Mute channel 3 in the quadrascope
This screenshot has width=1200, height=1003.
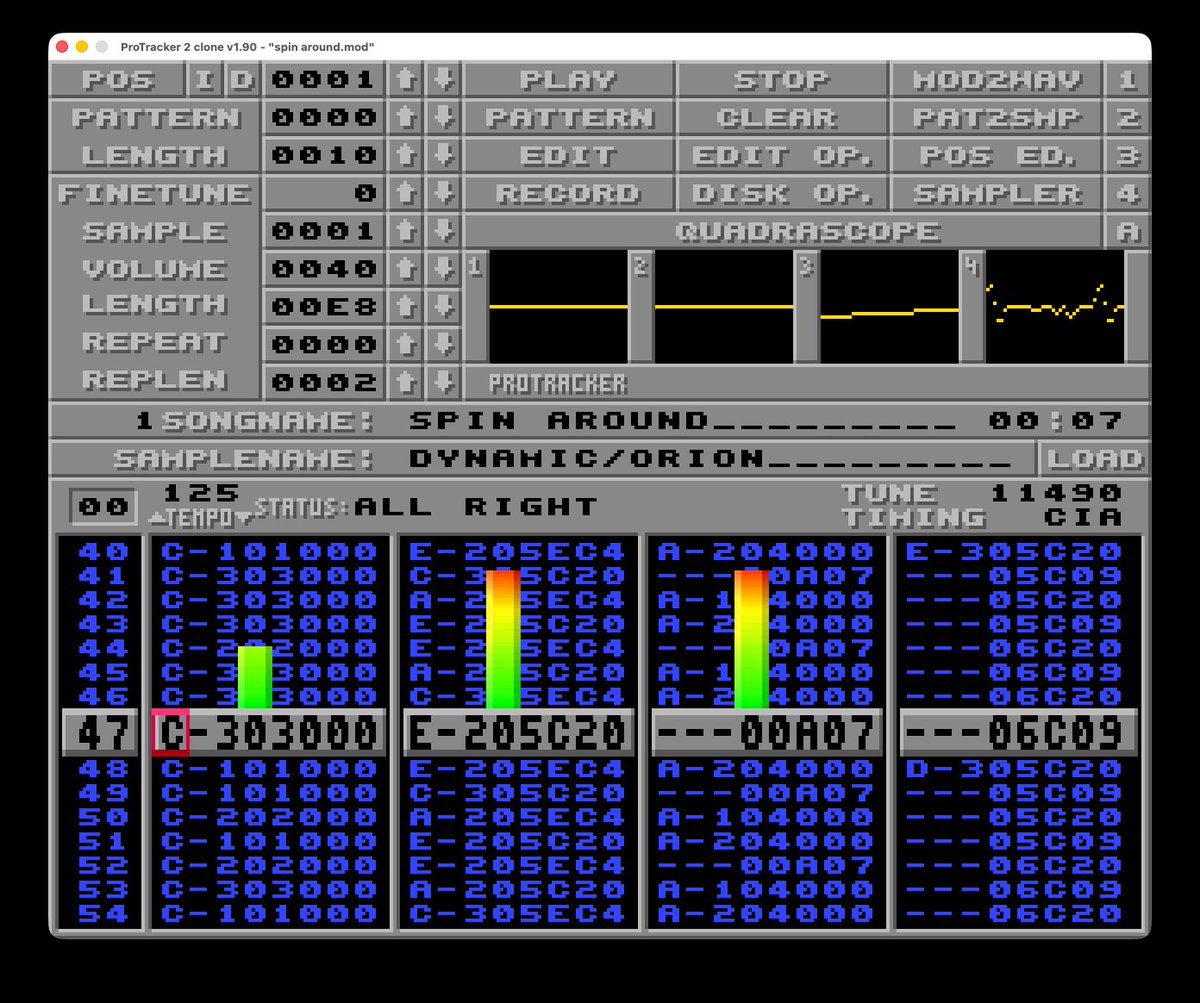tap(890, 306)
